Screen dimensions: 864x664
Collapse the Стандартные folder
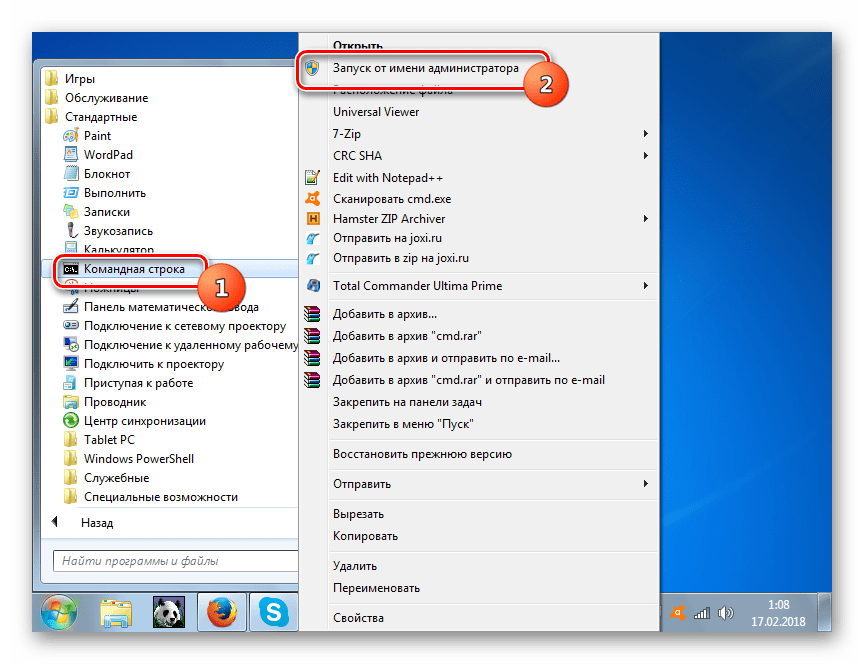point(101,117)
